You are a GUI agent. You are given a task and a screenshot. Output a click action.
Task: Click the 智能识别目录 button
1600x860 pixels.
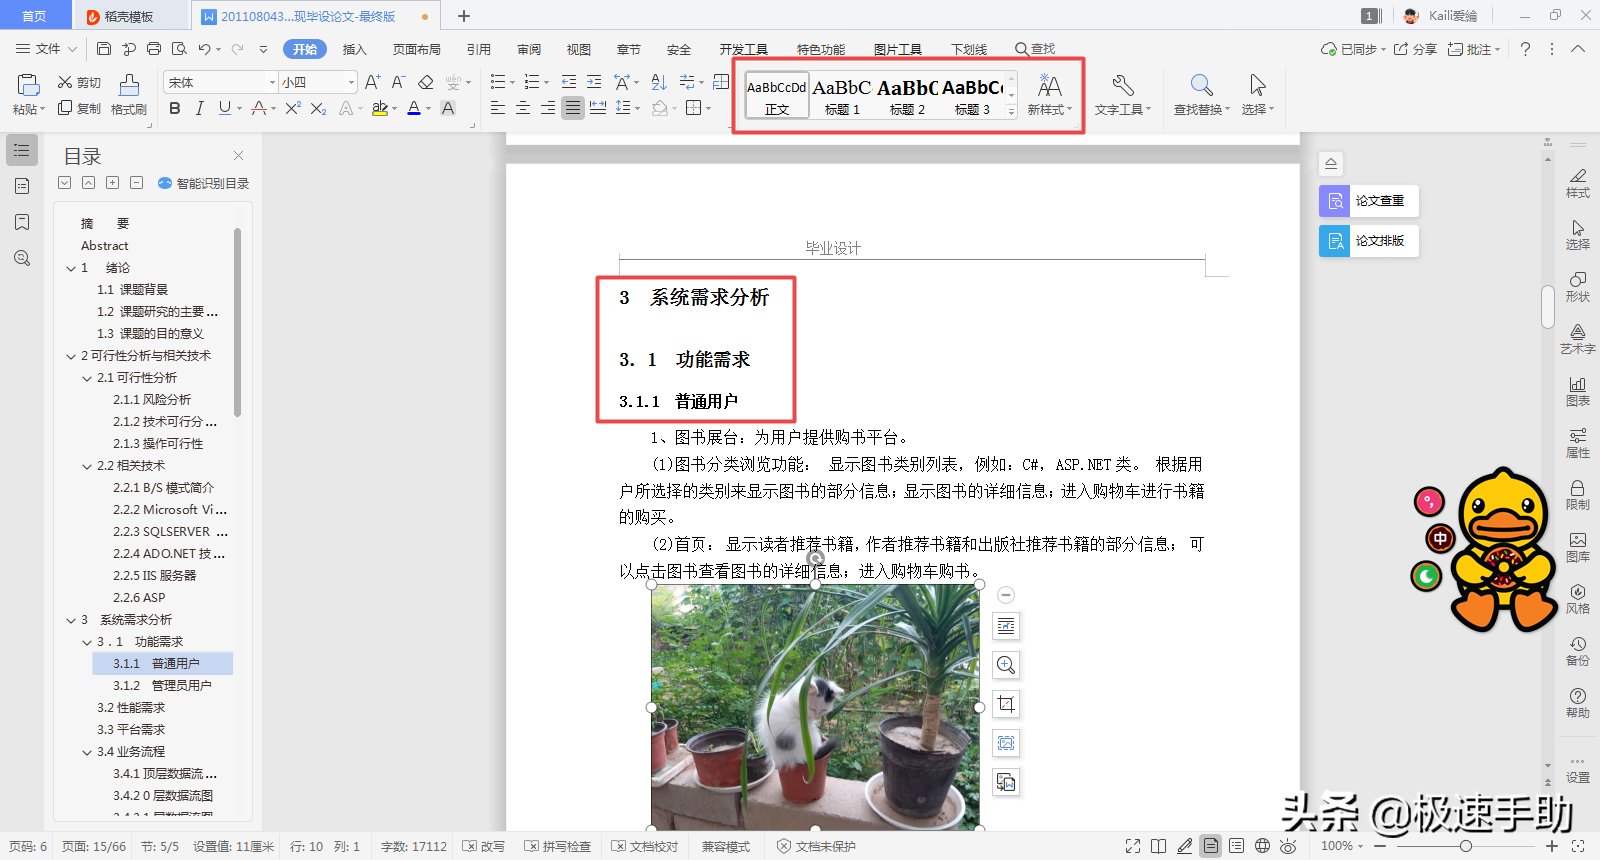[x=204, y=183]
